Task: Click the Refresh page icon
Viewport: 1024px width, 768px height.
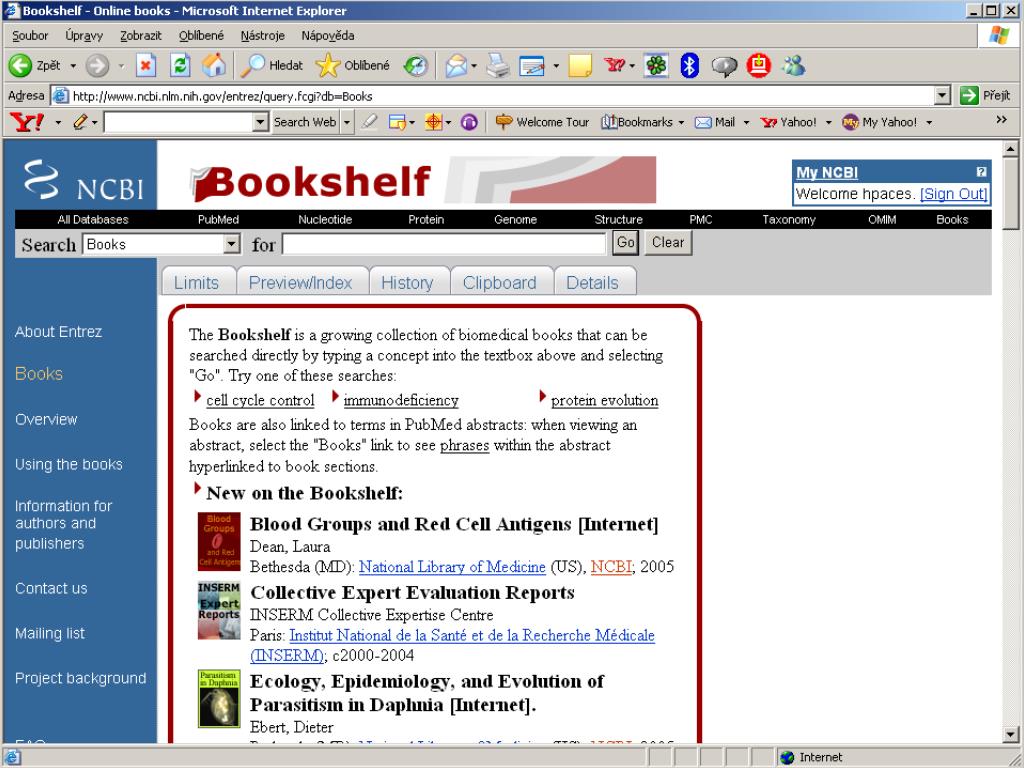Action: click(x=180, y=65)
